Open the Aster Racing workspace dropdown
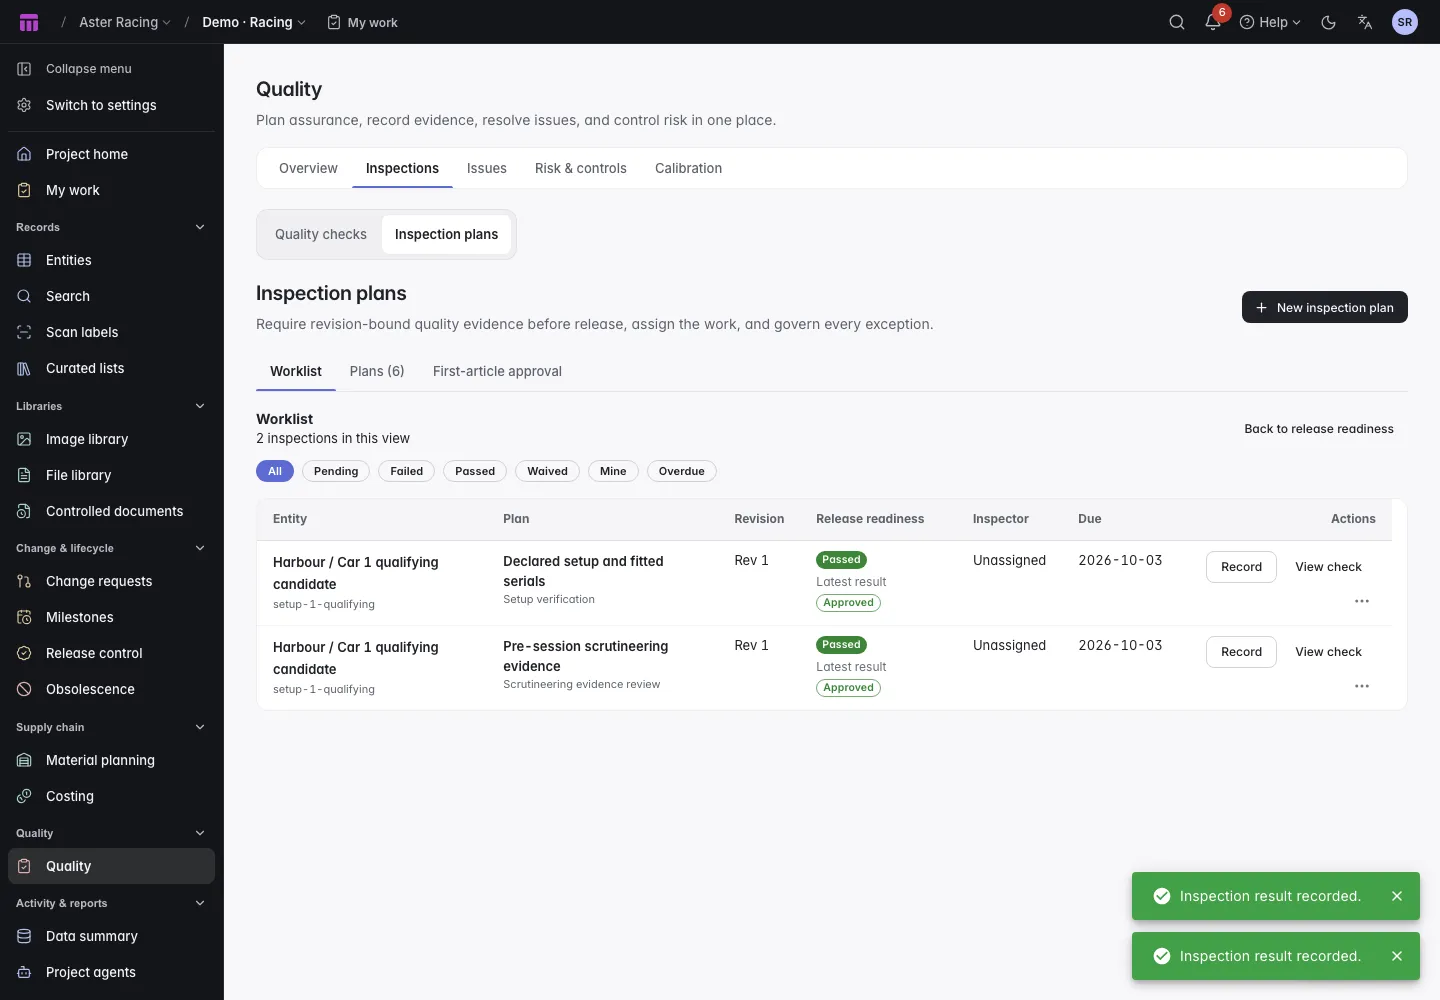 [125, 22]
